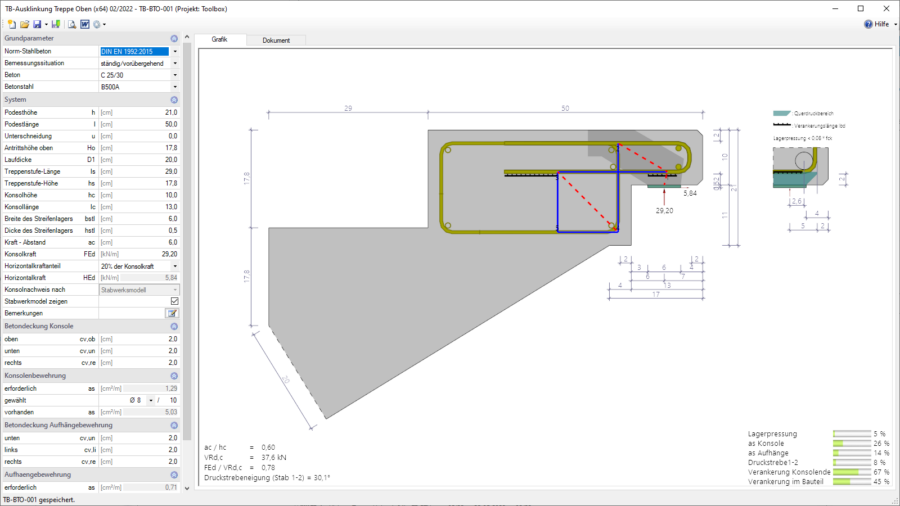Export to Word via the W icon
Image resolution: width=900 pixels, height=506 pixels.
pyautogui.click(x=85, y=24)
